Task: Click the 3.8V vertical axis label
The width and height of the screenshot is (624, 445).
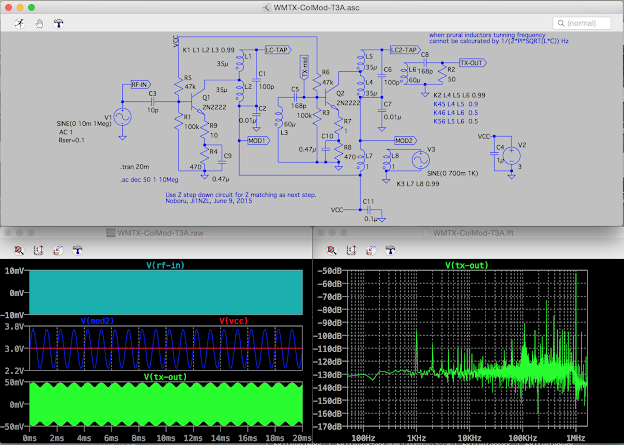Action: [14, 326]
